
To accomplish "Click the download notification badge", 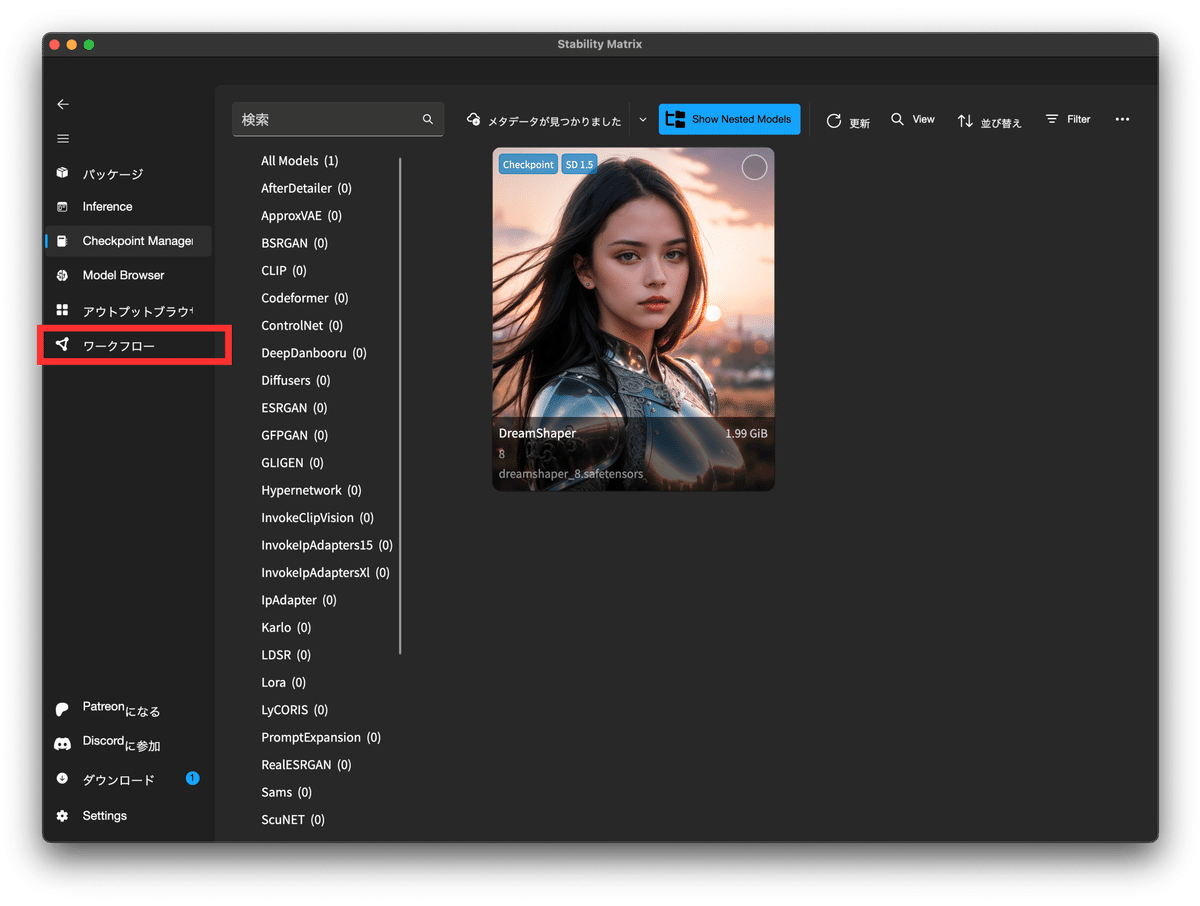I will [193, 778].
